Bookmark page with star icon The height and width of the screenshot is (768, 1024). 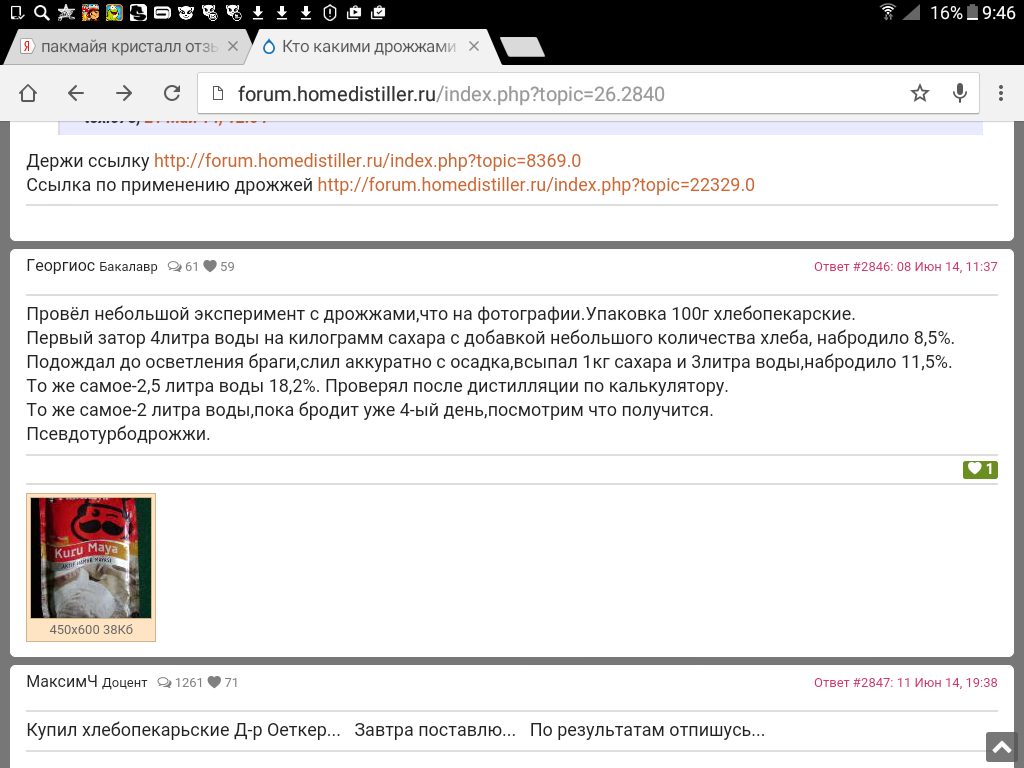coord(920,93)
